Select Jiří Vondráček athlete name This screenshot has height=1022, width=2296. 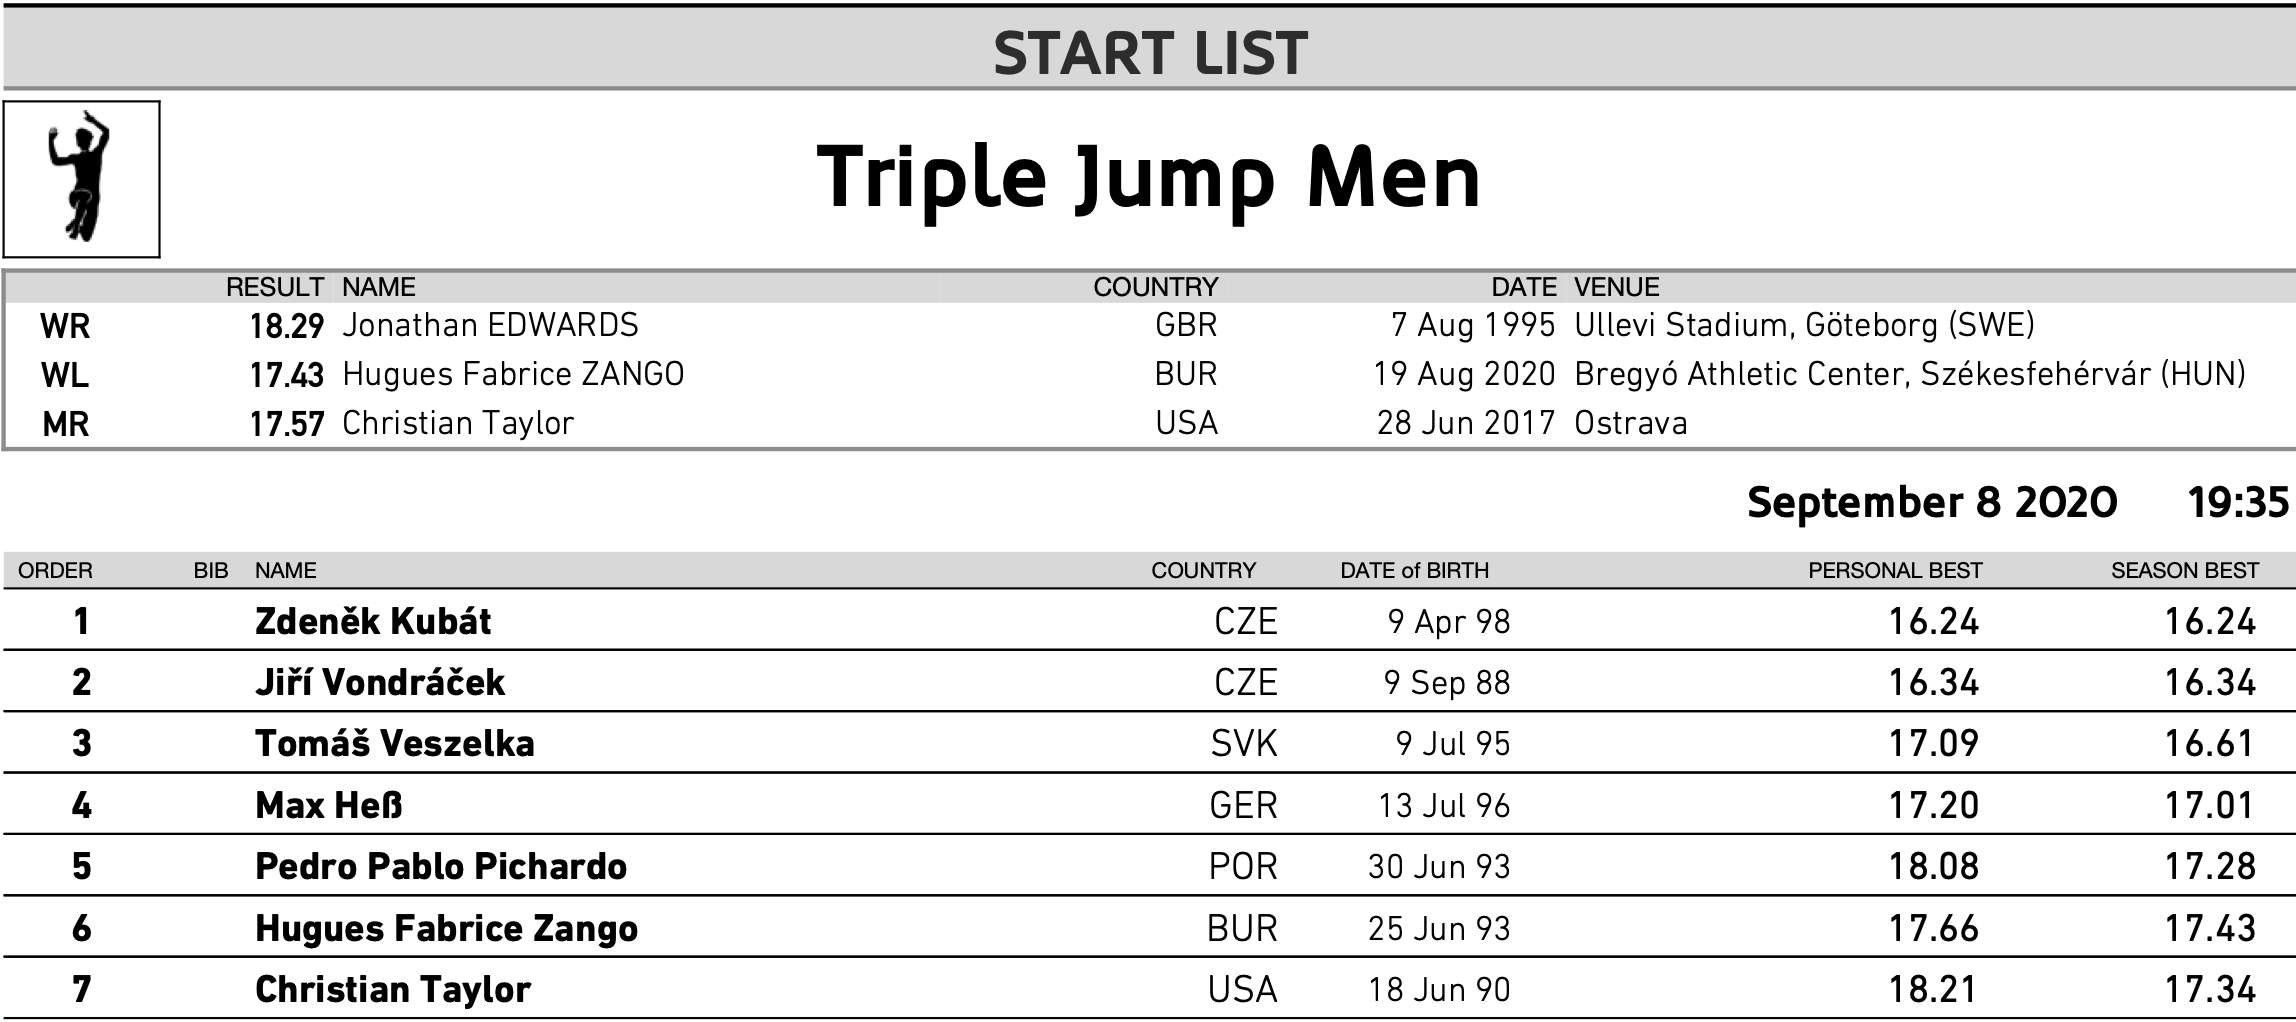pyautogui.click(x=380, y=682)
